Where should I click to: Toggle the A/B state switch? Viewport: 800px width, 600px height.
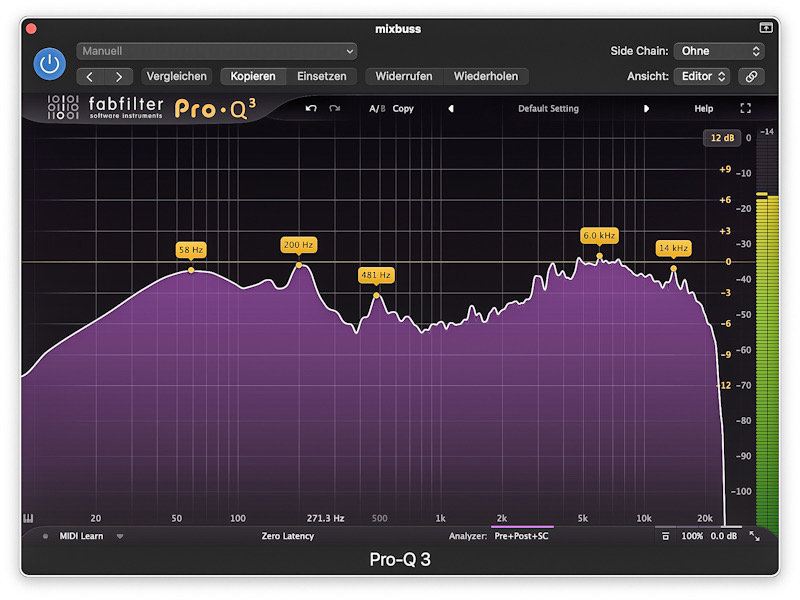pyautogui.click(x=377, y=109)
